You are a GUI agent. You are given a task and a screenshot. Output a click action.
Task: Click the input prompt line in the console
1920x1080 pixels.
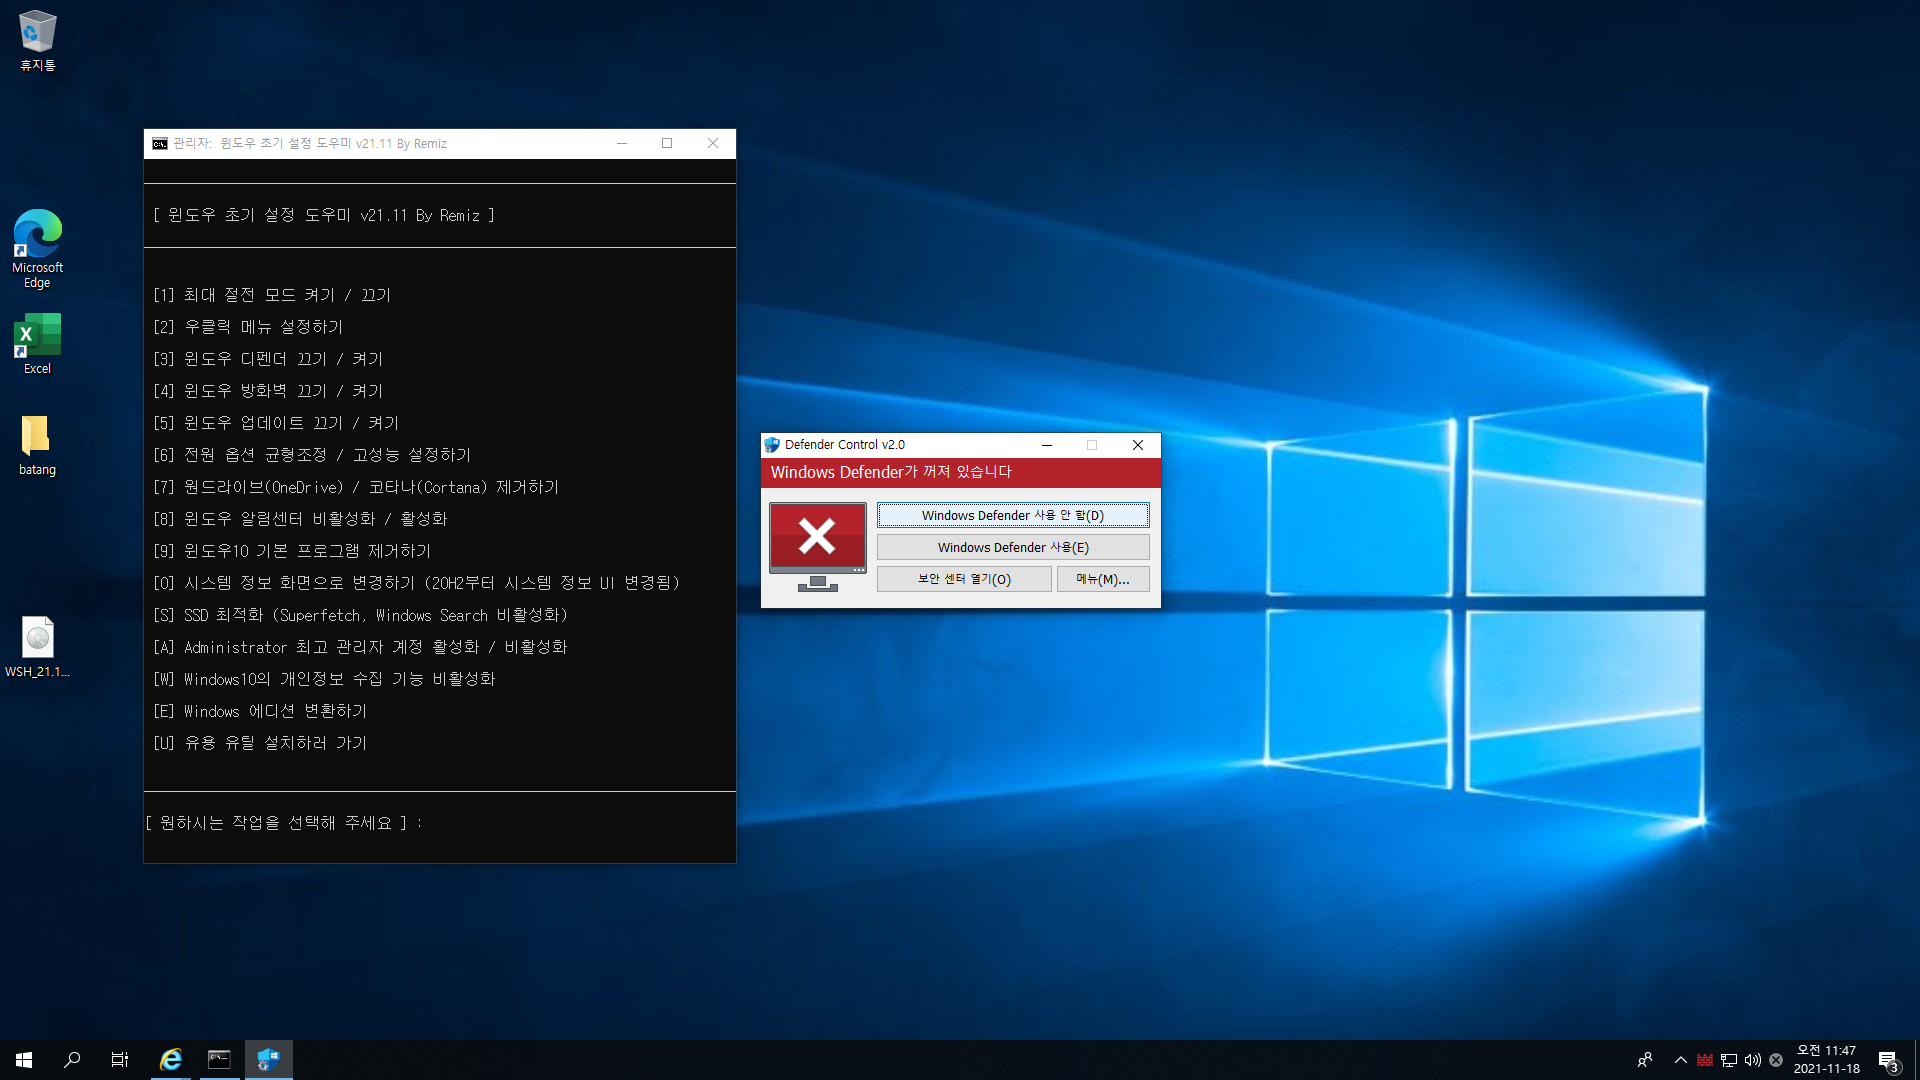coord(284,823)
